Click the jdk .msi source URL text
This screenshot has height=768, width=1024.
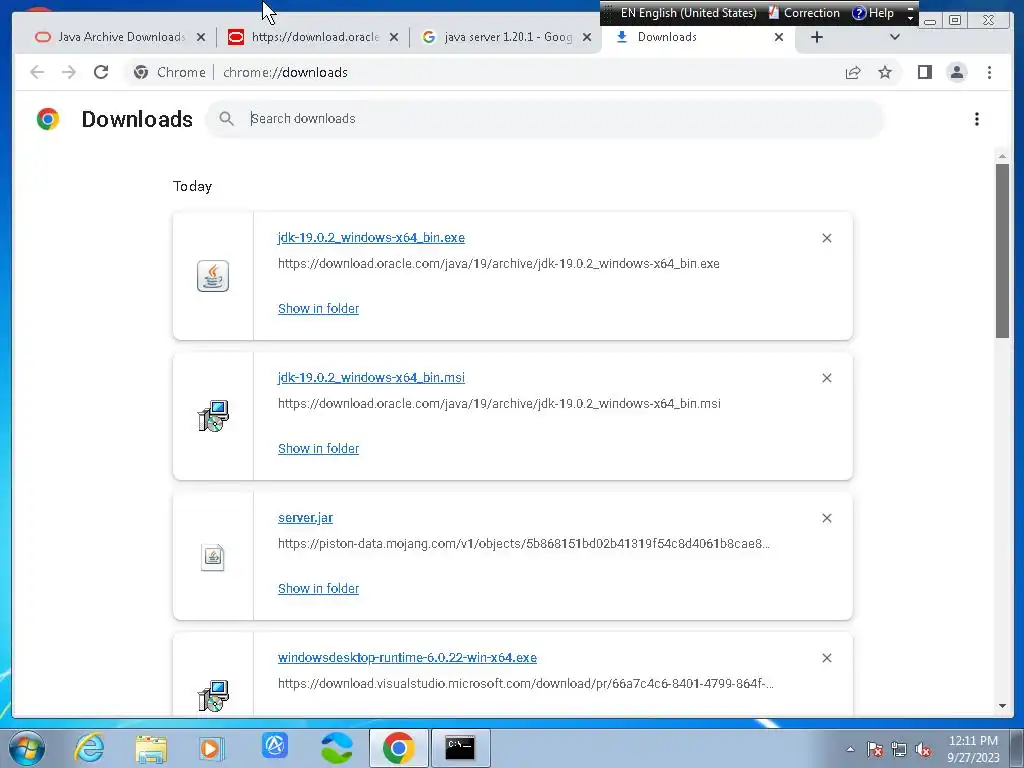(x=499, y=404)
